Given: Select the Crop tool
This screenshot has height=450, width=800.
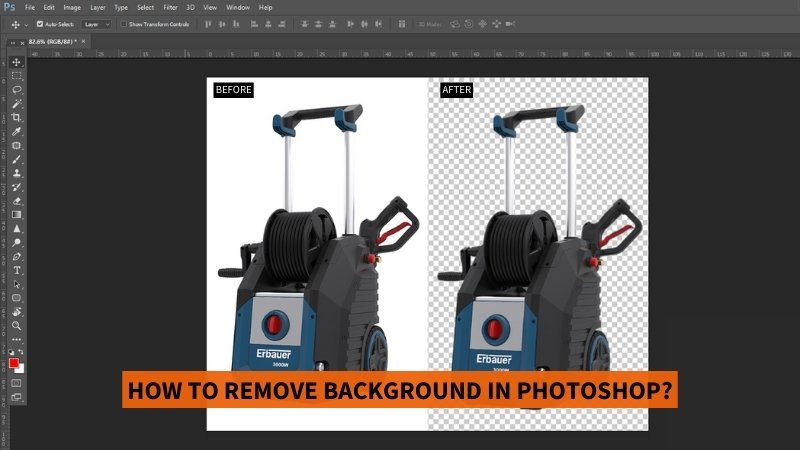Looking at the screenshot, I should coord(16,117).
